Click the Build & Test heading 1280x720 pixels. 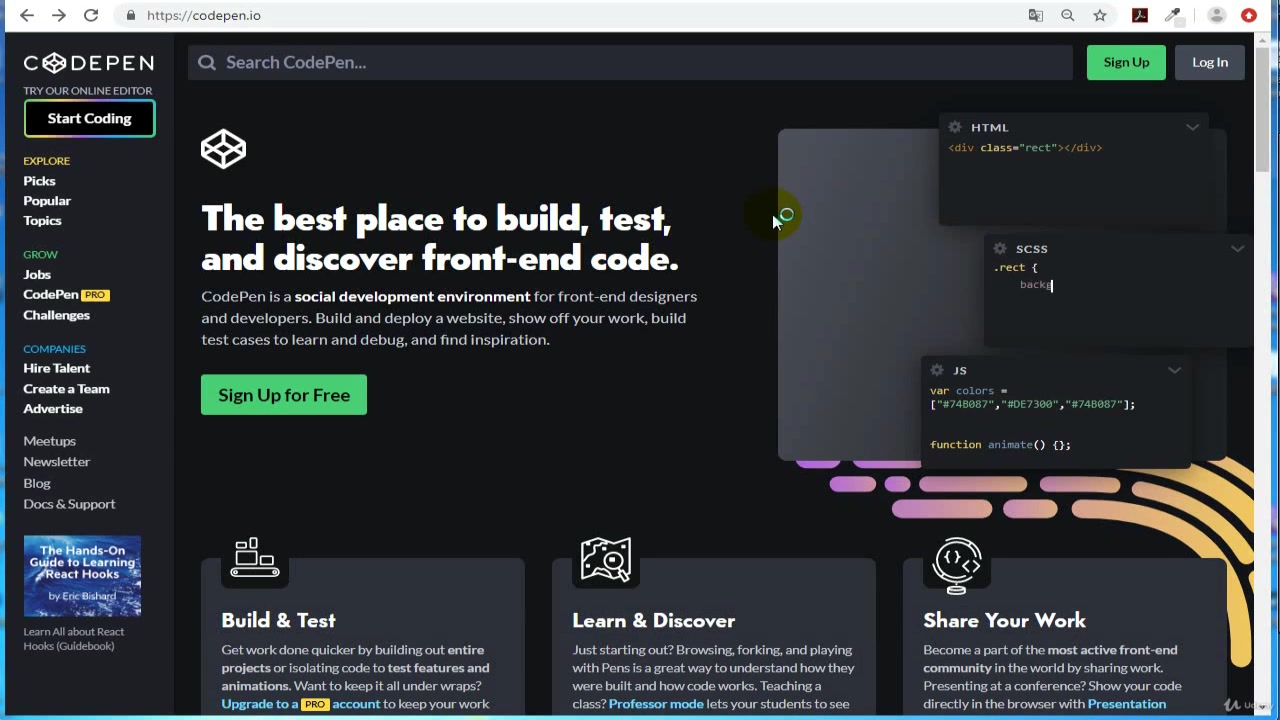coord(278,620)
